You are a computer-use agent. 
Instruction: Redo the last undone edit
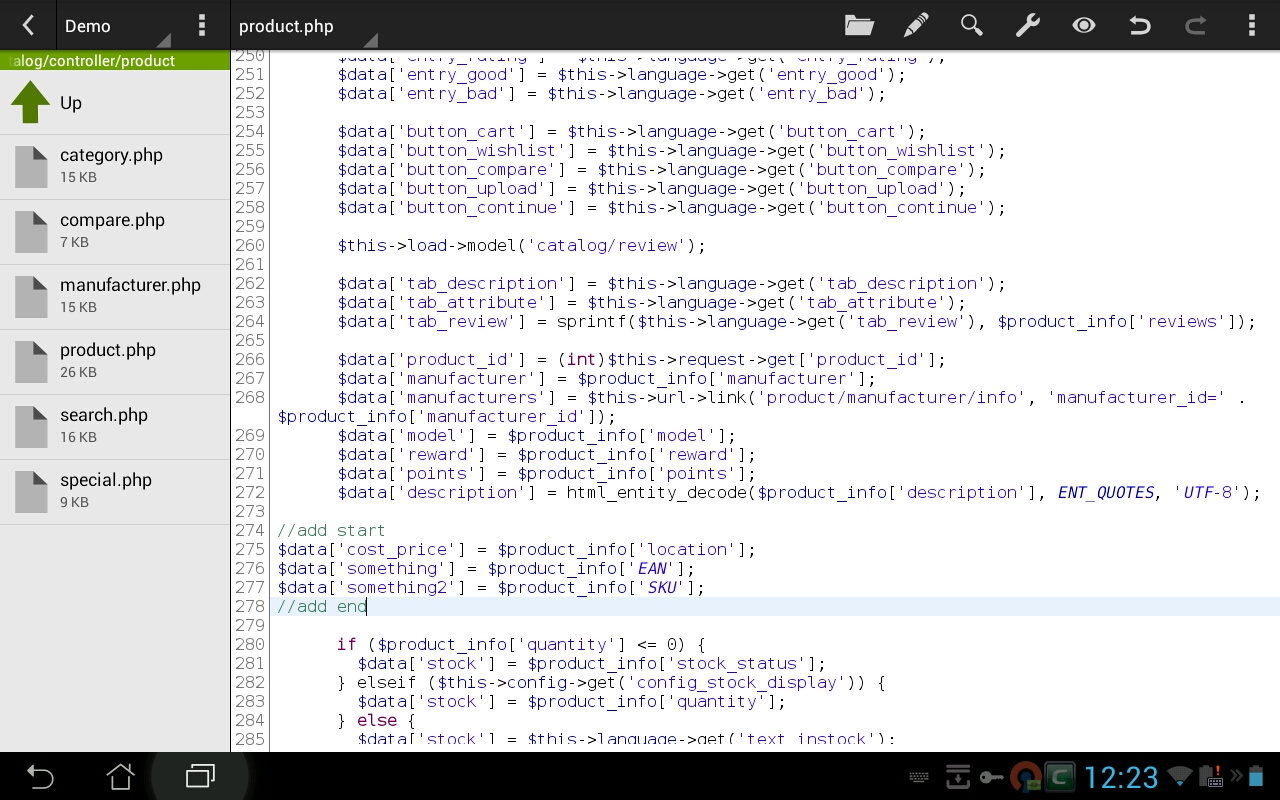click(1195, 26)
